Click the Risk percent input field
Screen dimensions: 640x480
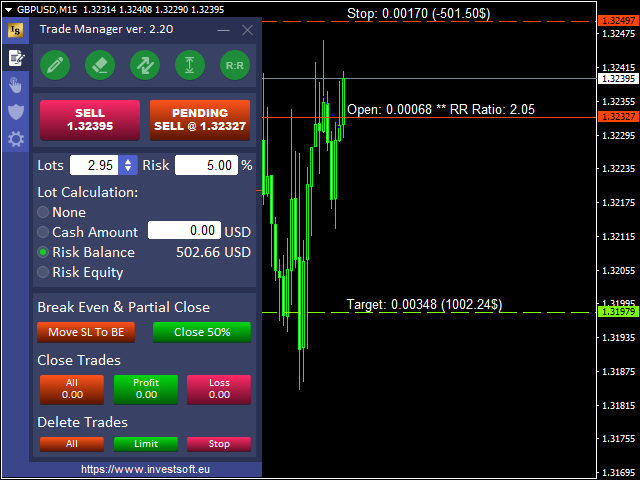[x=205, y=165]
